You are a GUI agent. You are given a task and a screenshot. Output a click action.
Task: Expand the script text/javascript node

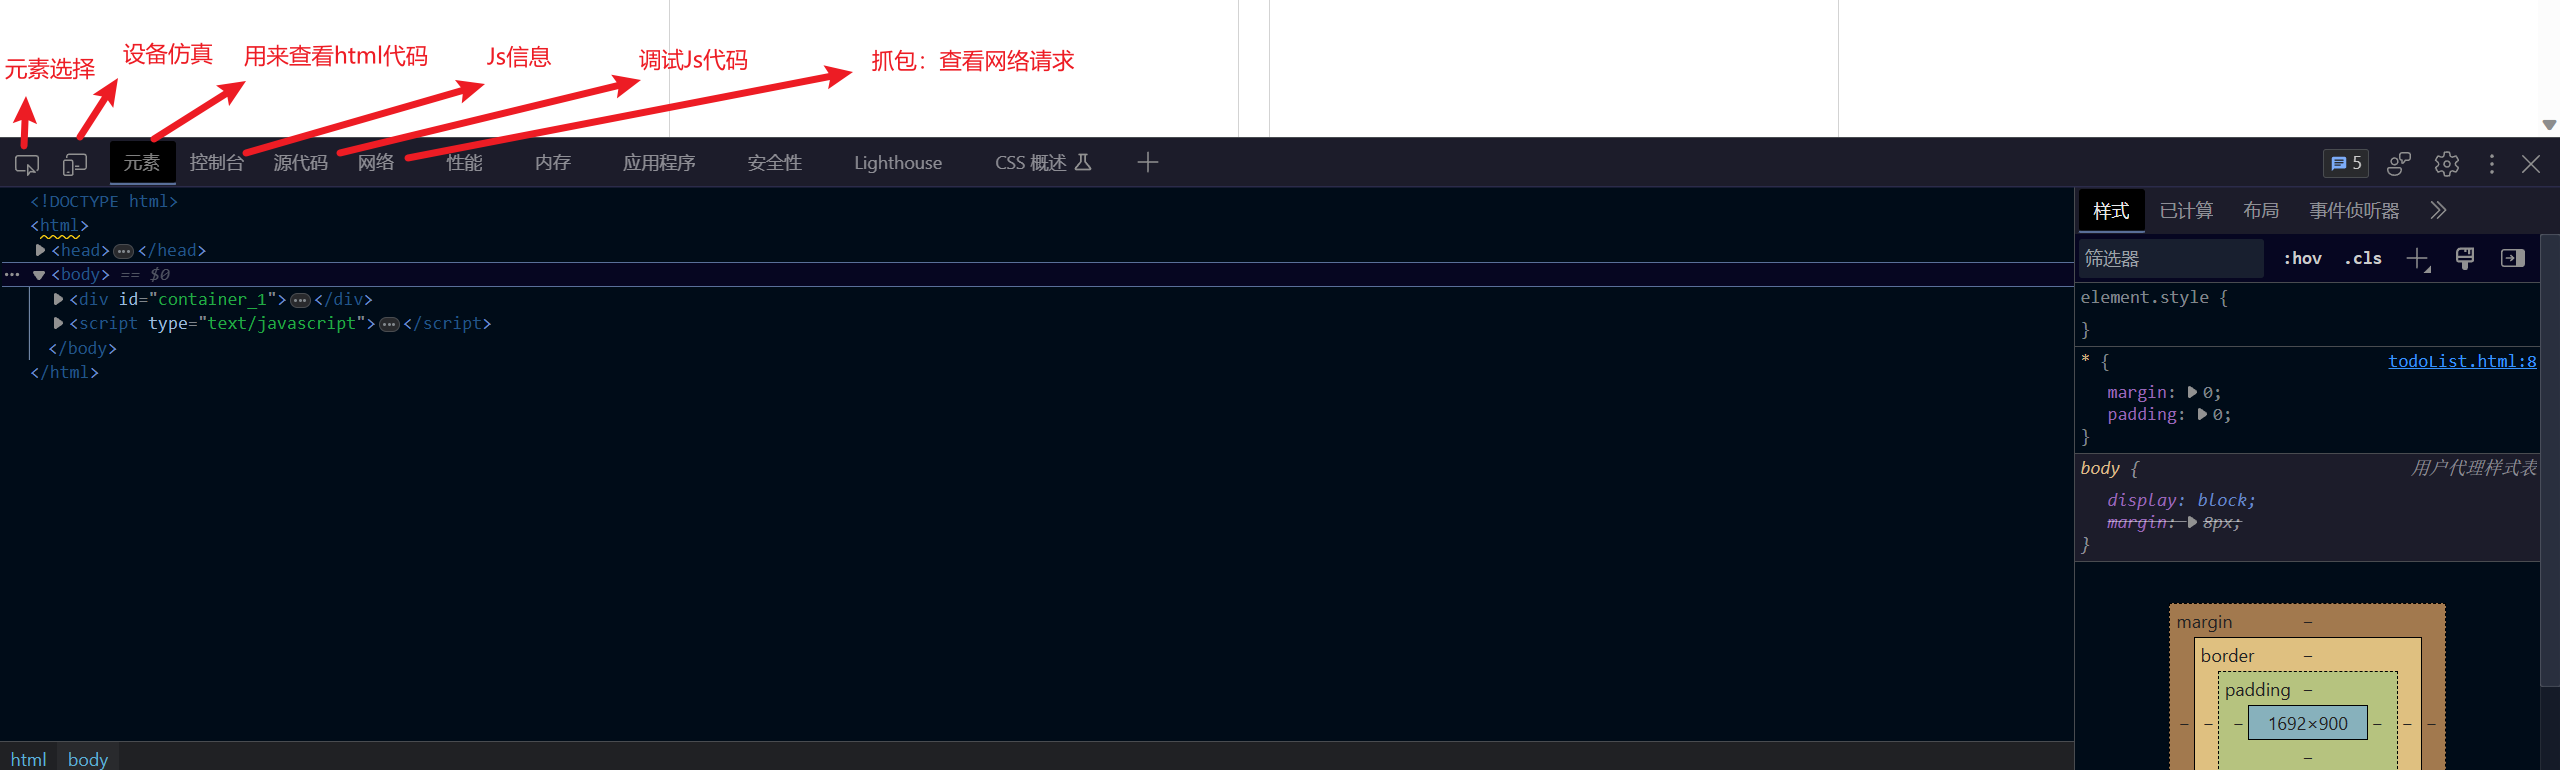(x=59, y=323)
